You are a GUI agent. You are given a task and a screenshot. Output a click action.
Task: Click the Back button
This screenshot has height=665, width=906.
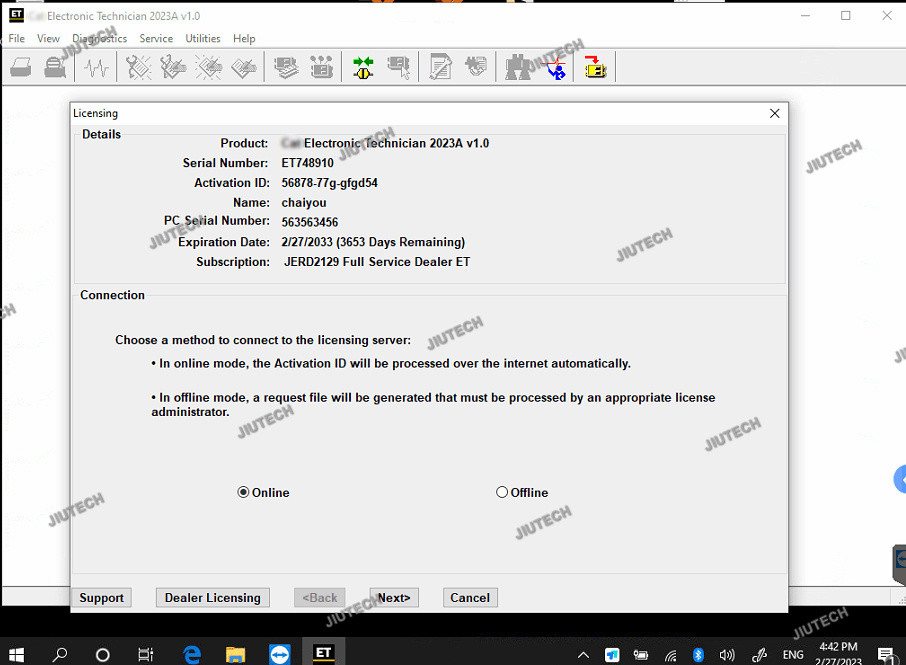[320, 597]
